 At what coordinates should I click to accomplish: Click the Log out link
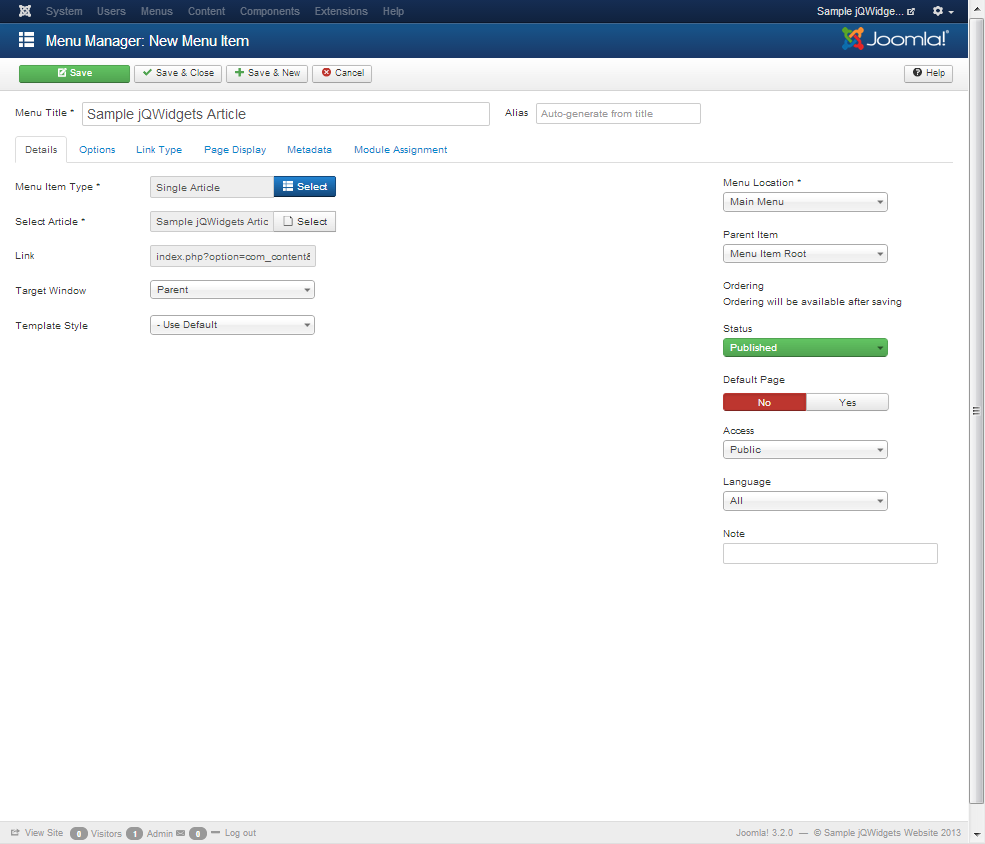[x=241, y=833]
